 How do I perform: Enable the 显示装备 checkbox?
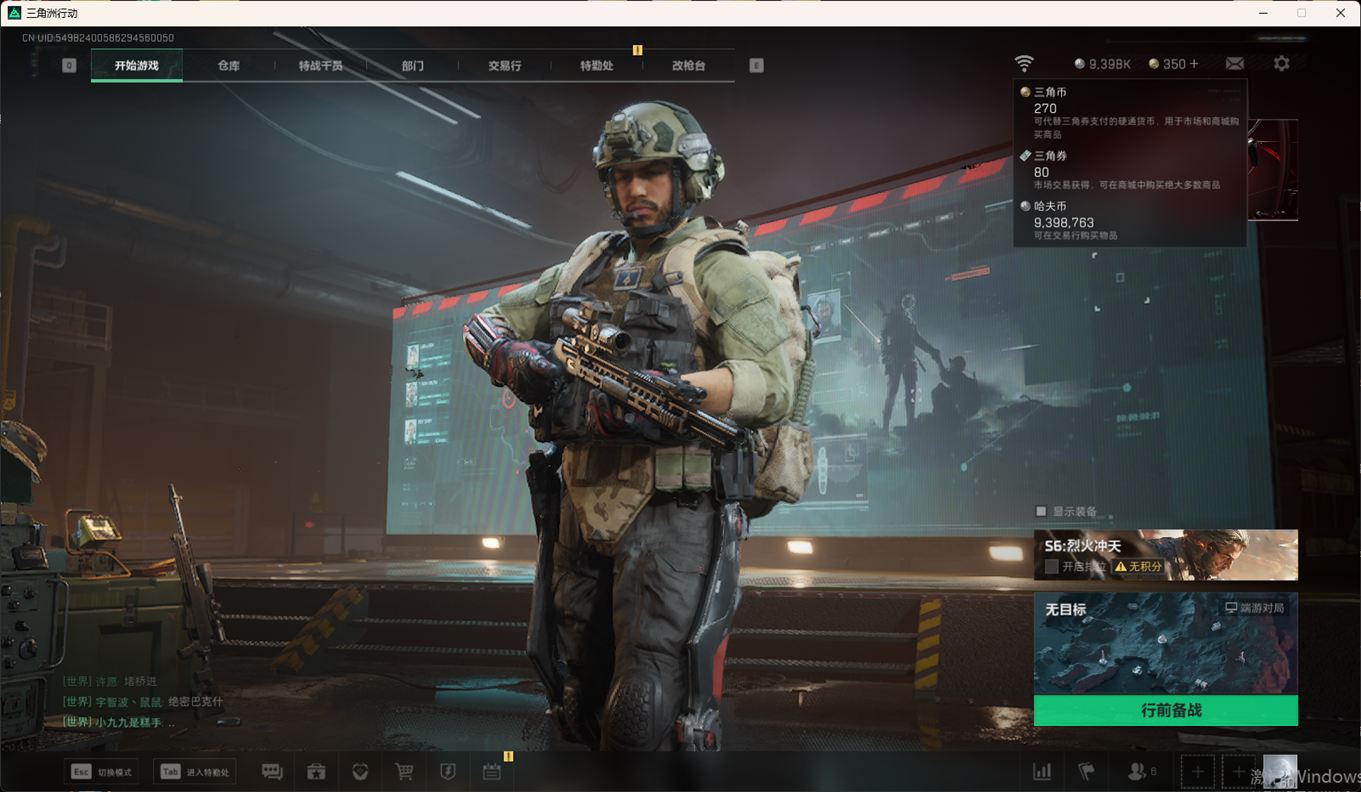tap(1041, 511)
